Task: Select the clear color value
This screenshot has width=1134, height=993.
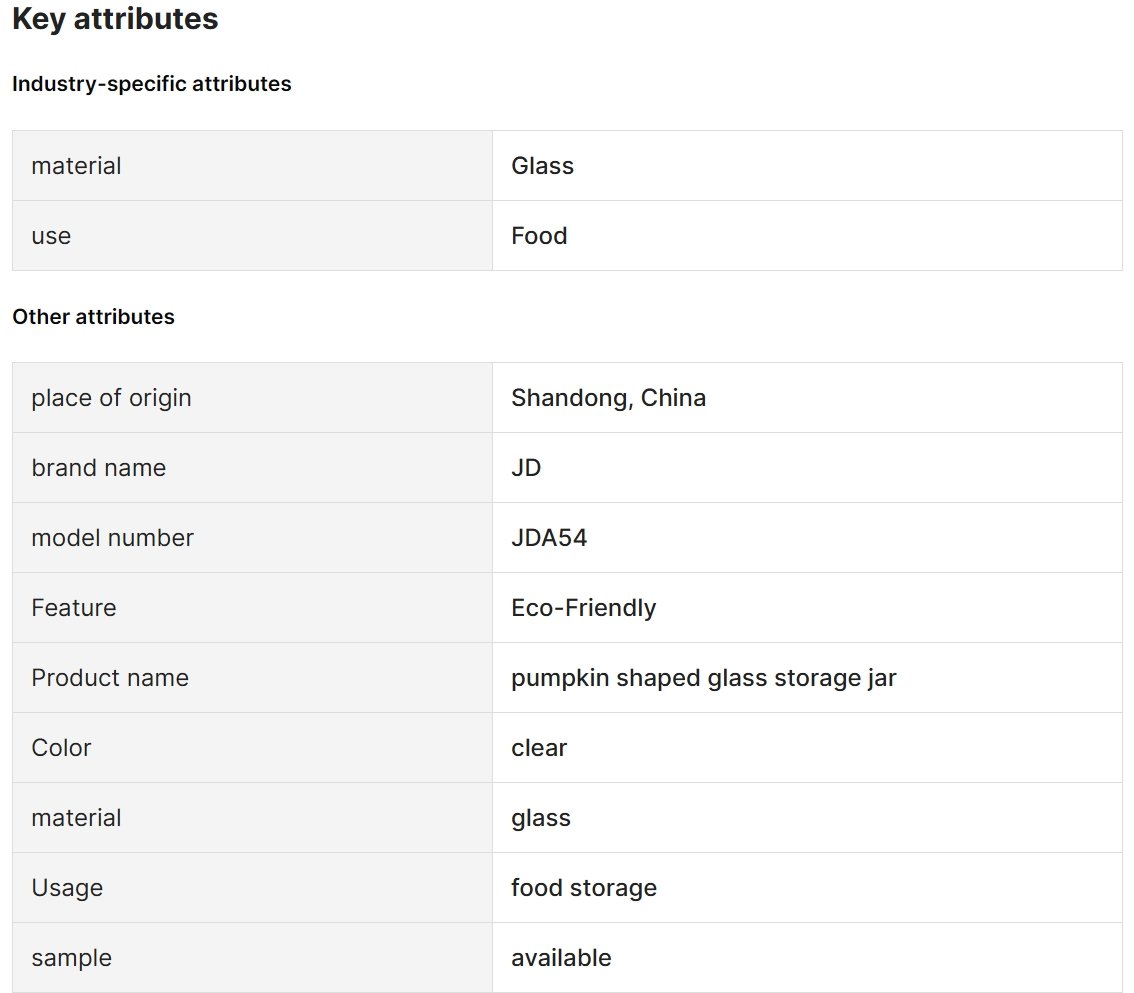Action: [539, 748]
